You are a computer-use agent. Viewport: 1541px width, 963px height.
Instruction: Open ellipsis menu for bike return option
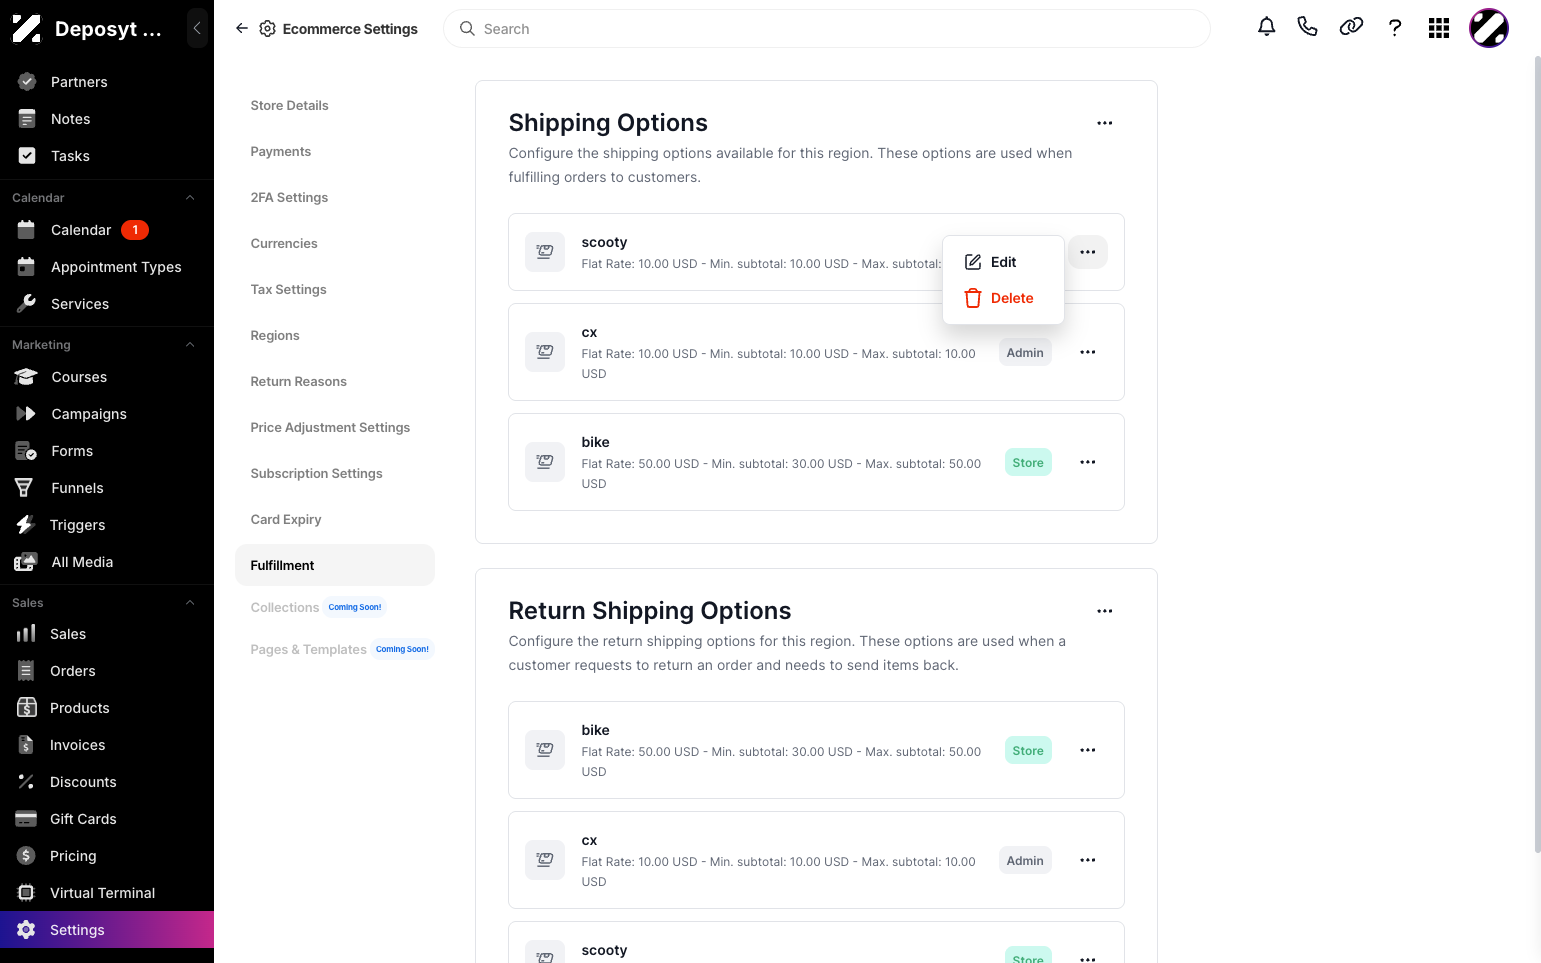pyautogui.click(x=1088, y=750)
